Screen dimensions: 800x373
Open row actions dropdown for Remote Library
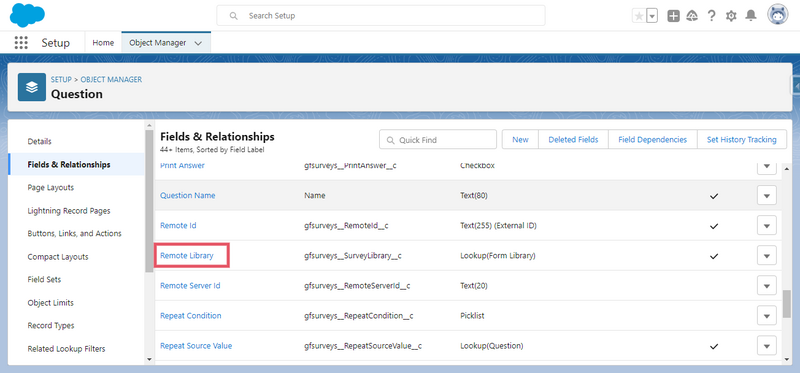point(766,256)
